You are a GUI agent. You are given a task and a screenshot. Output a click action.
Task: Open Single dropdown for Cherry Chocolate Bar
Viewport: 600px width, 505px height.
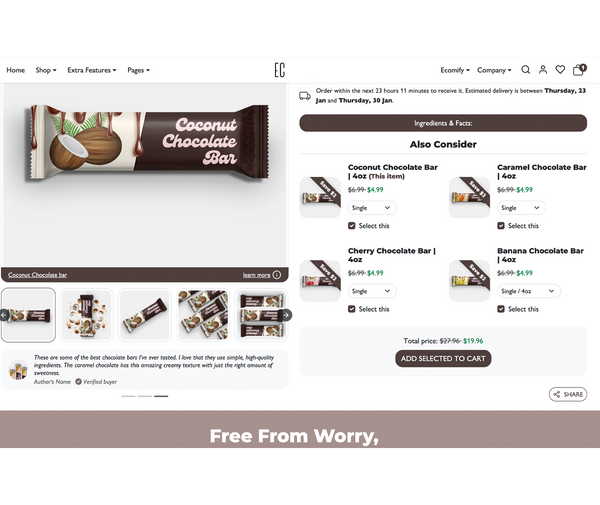tap(372, 291)
